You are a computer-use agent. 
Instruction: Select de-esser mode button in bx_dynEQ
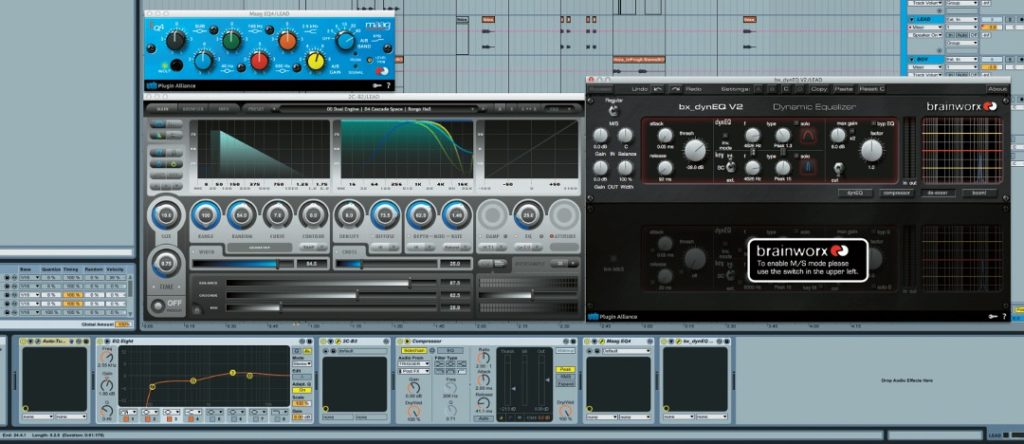tap(938, 193)
